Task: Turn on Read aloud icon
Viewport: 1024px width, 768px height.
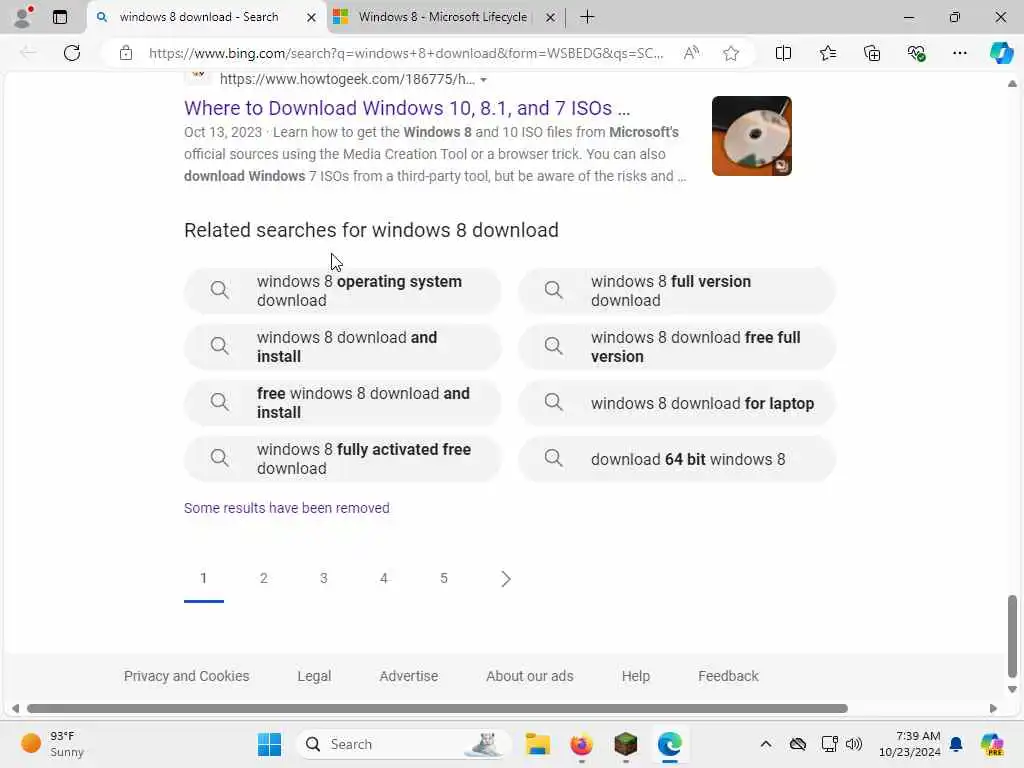Action: pos(691,53)
